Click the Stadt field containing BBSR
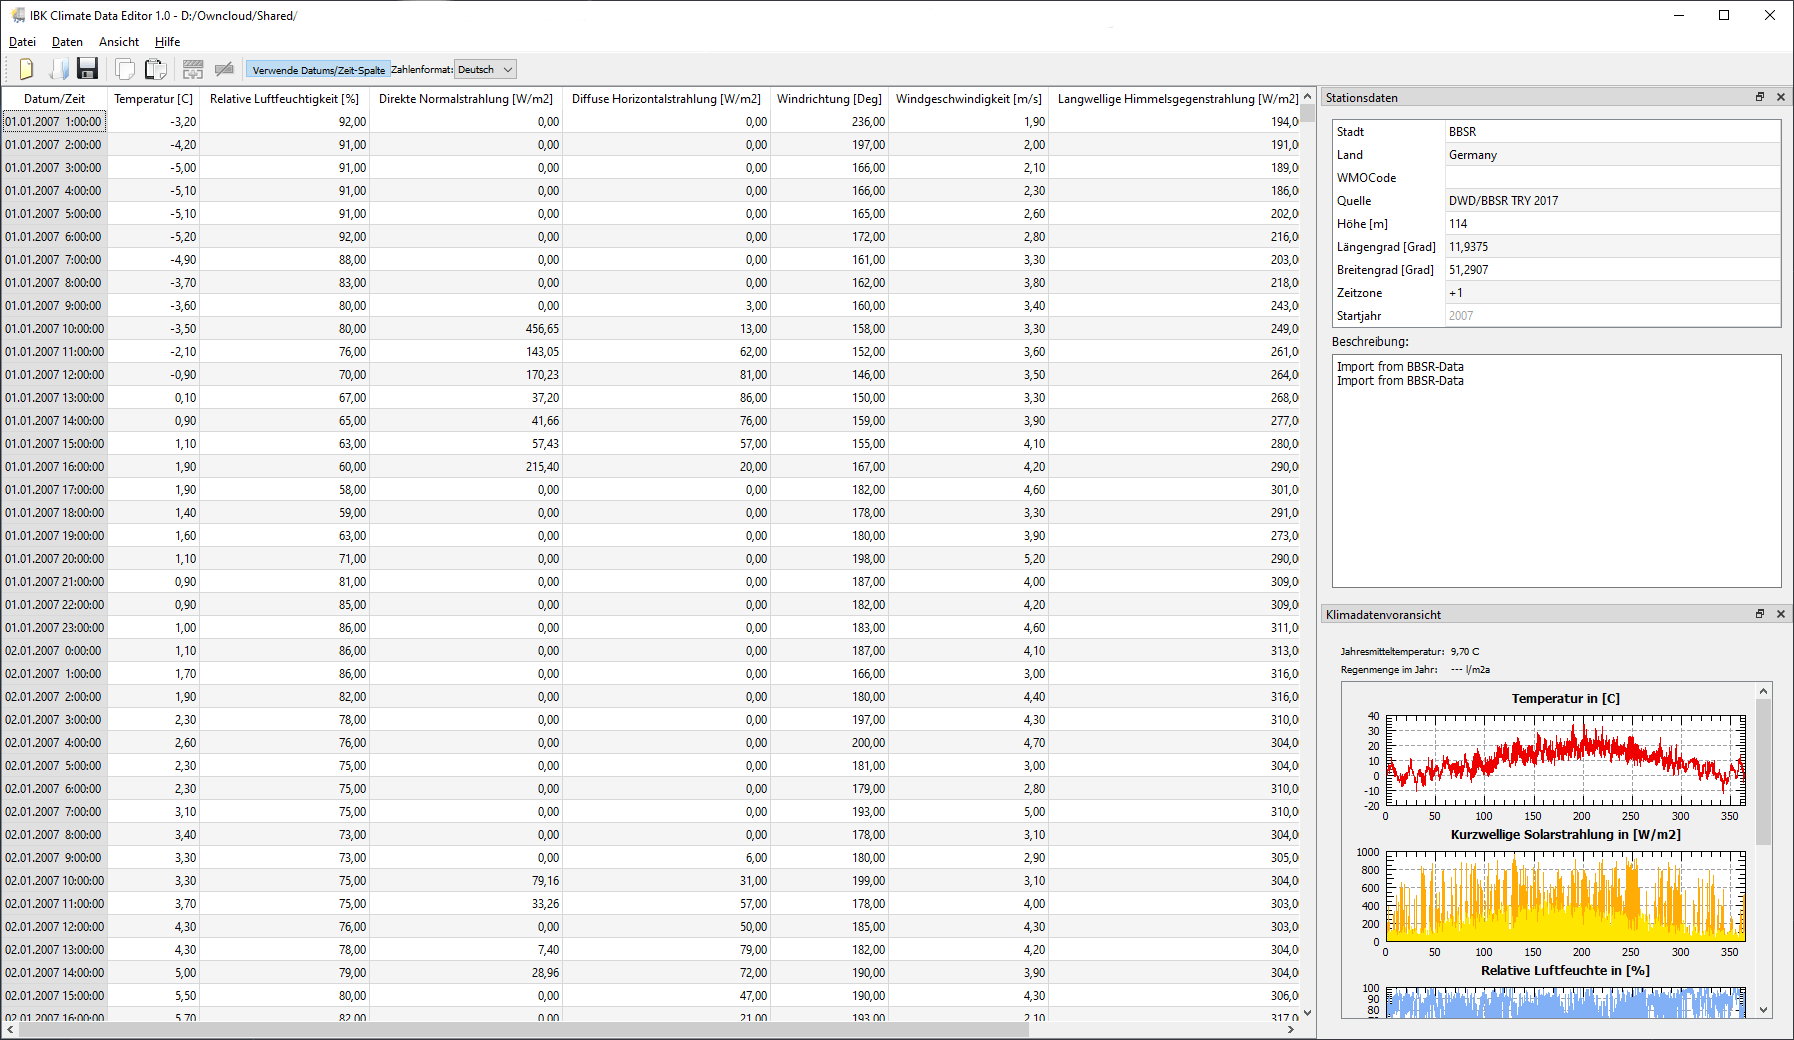 coord(1612,132)
